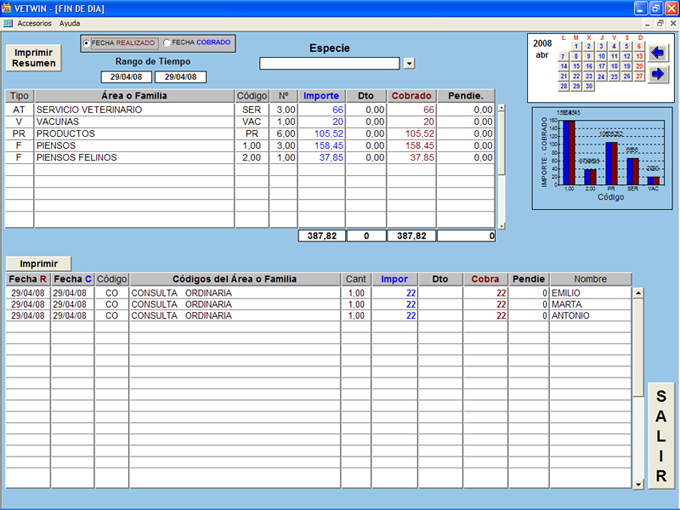The image size is (680, 510).
Task: Click the Imprimir button above details table
Action: coord(39,264)
